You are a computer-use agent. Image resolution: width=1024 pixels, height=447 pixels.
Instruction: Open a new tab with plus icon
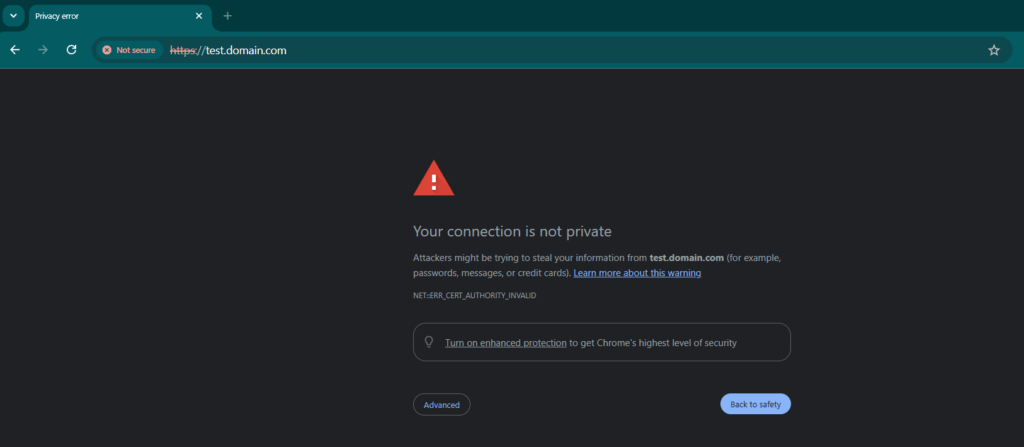coord(227,16)
